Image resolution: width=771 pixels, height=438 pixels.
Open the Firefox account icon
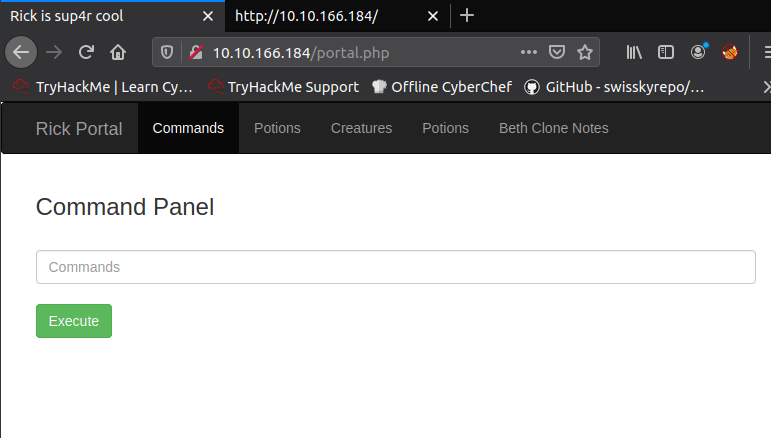pyautogui.click(x=698, y=52)
